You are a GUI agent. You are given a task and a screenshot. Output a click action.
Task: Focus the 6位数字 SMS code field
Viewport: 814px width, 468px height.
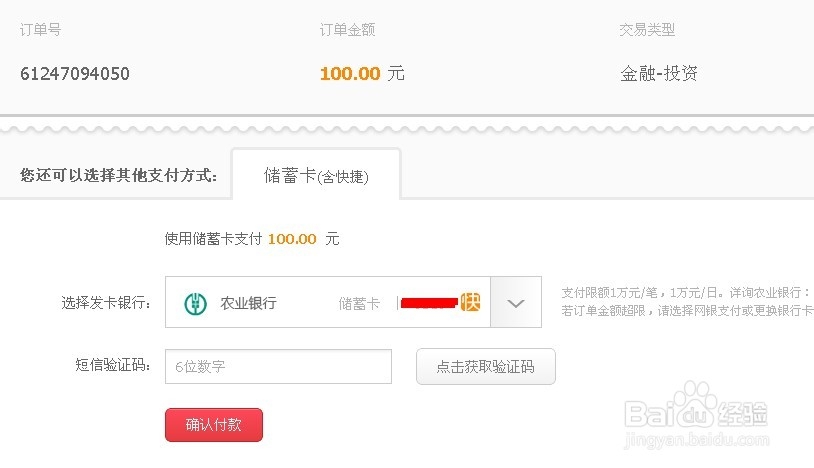[x=278, y=366]
